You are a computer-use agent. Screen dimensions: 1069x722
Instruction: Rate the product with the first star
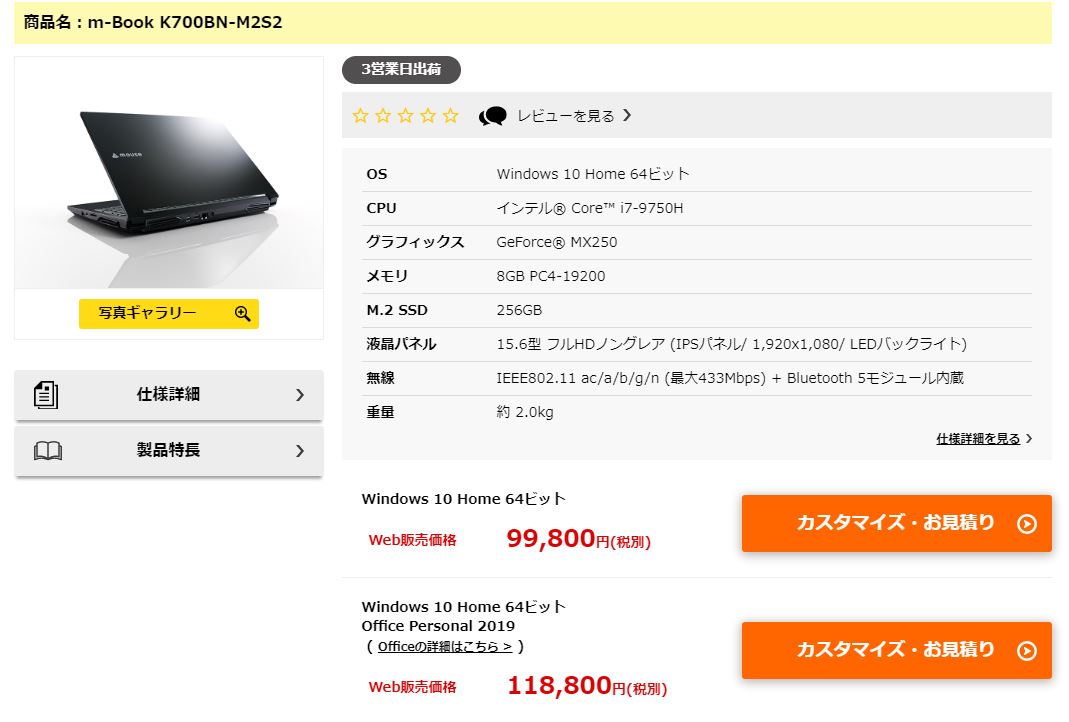click(360, 115)
